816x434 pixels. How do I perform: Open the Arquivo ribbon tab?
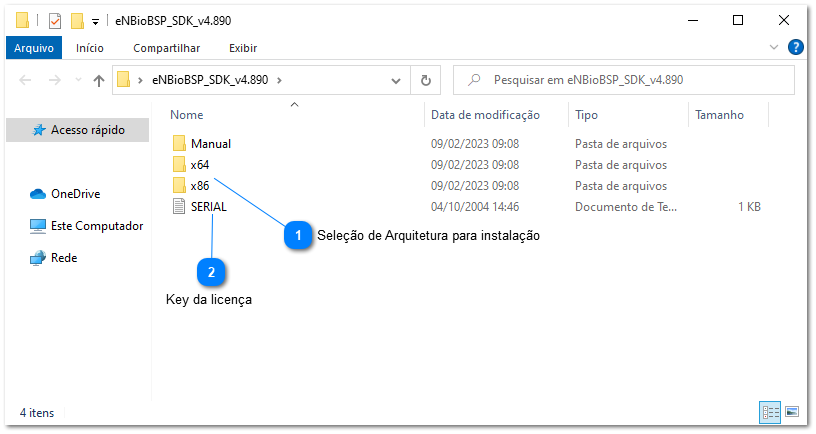(x=34, y=48)
